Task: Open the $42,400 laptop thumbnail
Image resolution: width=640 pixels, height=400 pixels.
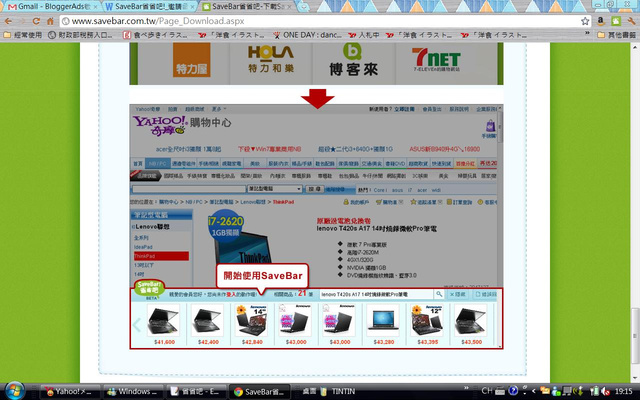Action: (208, 320)
